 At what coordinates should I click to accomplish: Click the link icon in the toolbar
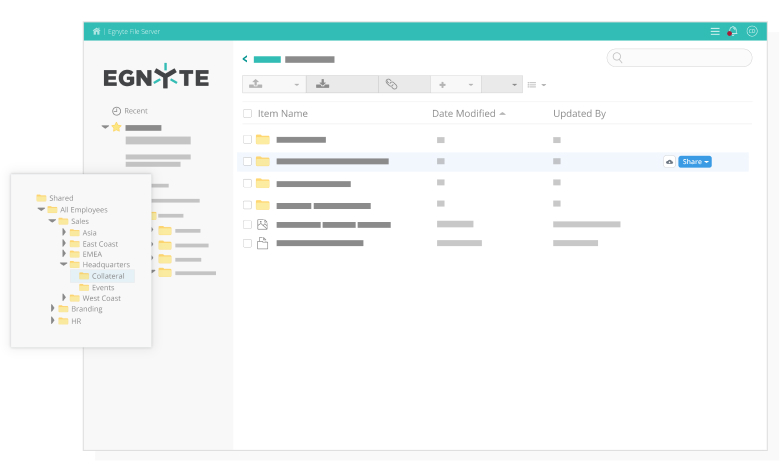(x=392, y=85)
